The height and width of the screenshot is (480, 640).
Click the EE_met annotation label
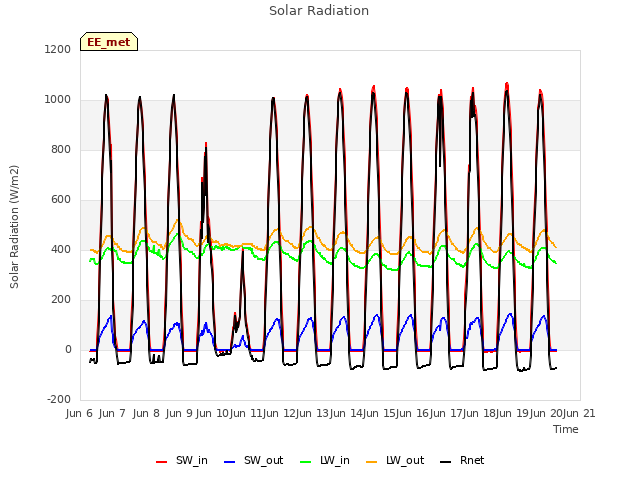(109, 42)
